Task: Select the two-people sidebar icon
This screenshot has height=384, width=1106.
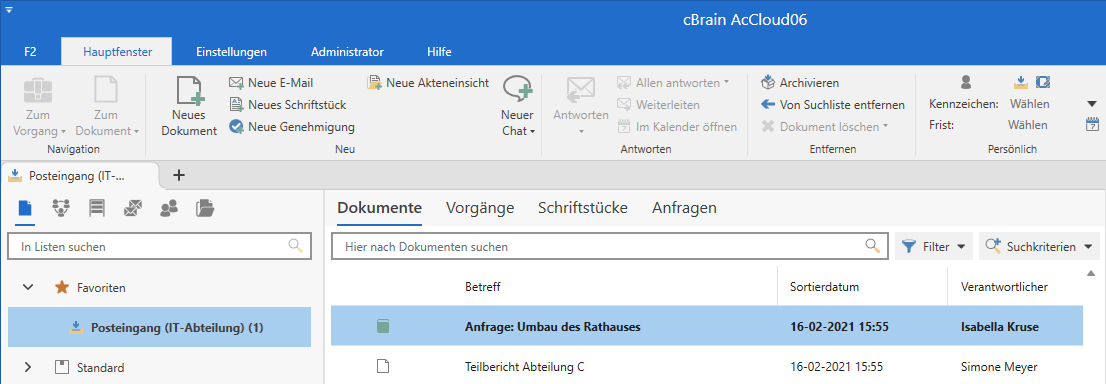Action: point(169,208)
